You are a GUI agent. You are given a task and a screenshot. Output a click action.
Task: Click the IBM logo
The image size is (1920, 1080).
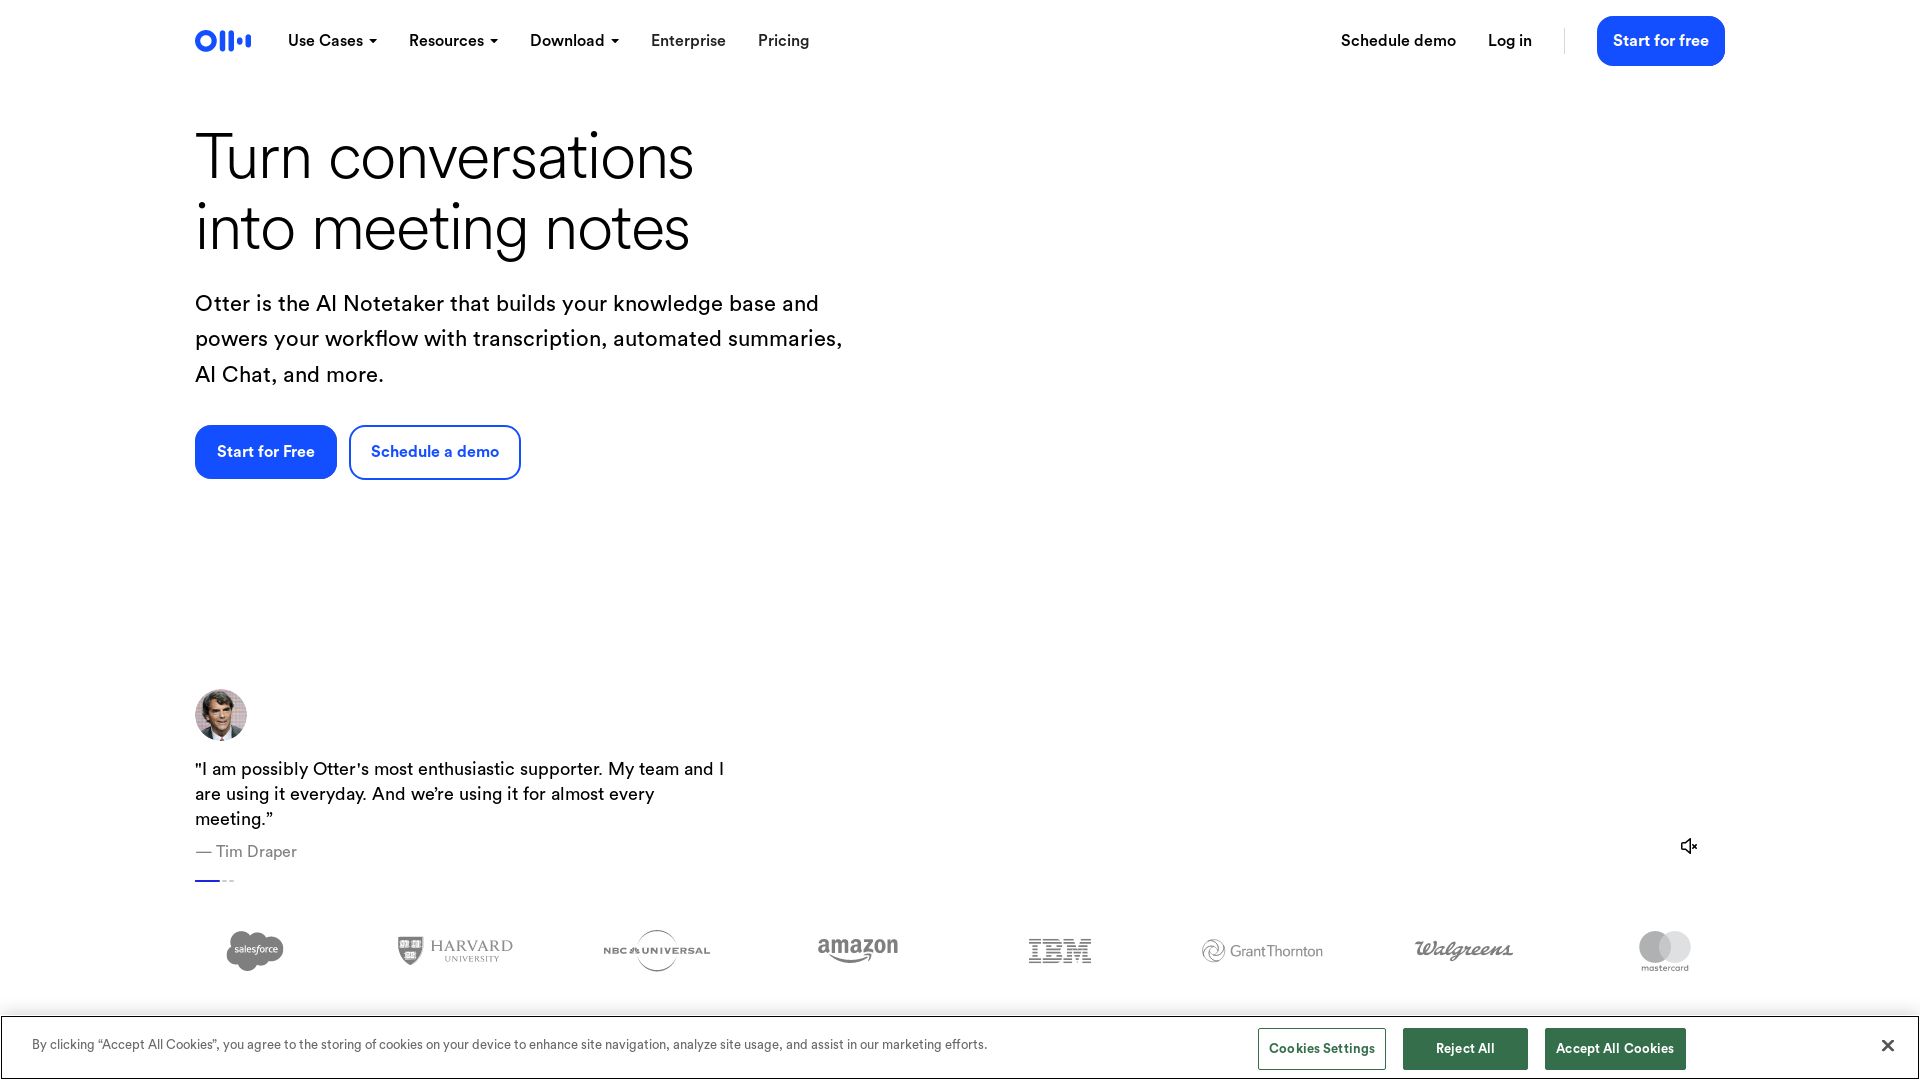1060,951
